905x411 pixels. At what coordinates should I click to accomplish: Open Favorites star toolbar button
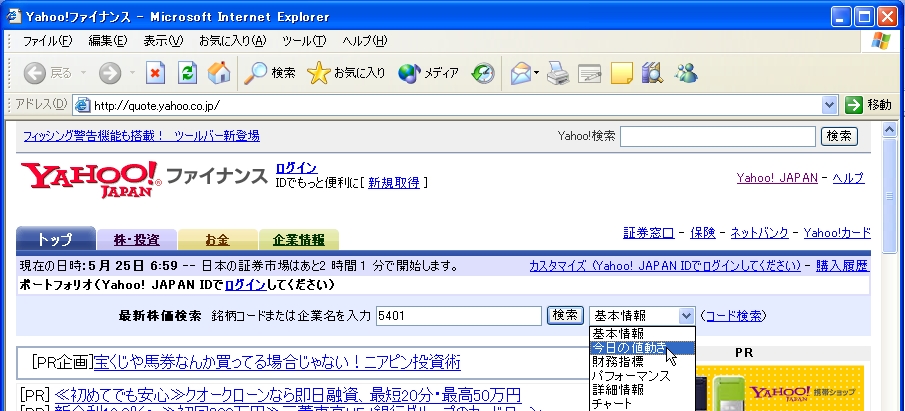[346, 73]
